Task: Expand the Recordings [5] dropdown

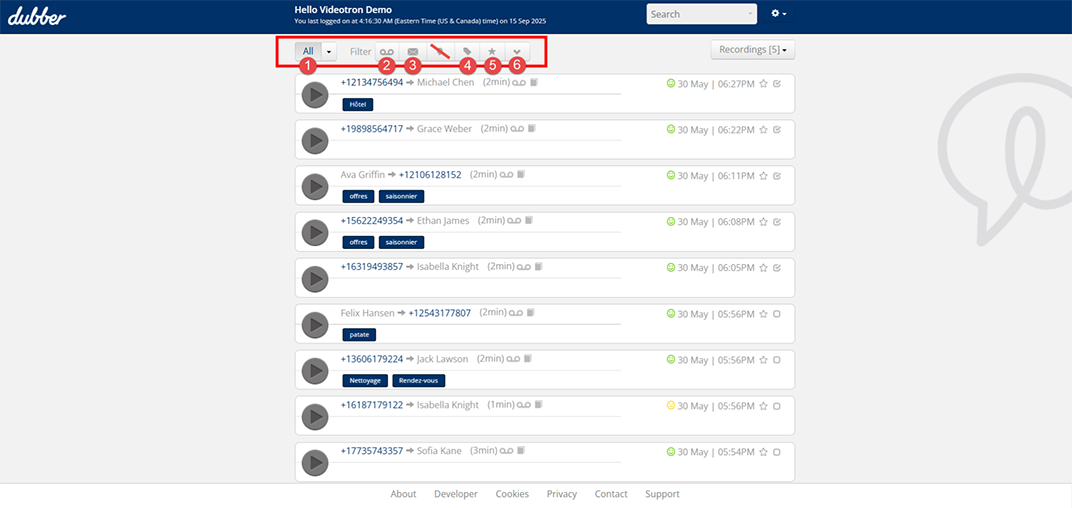Action: [x=752, y=49]
